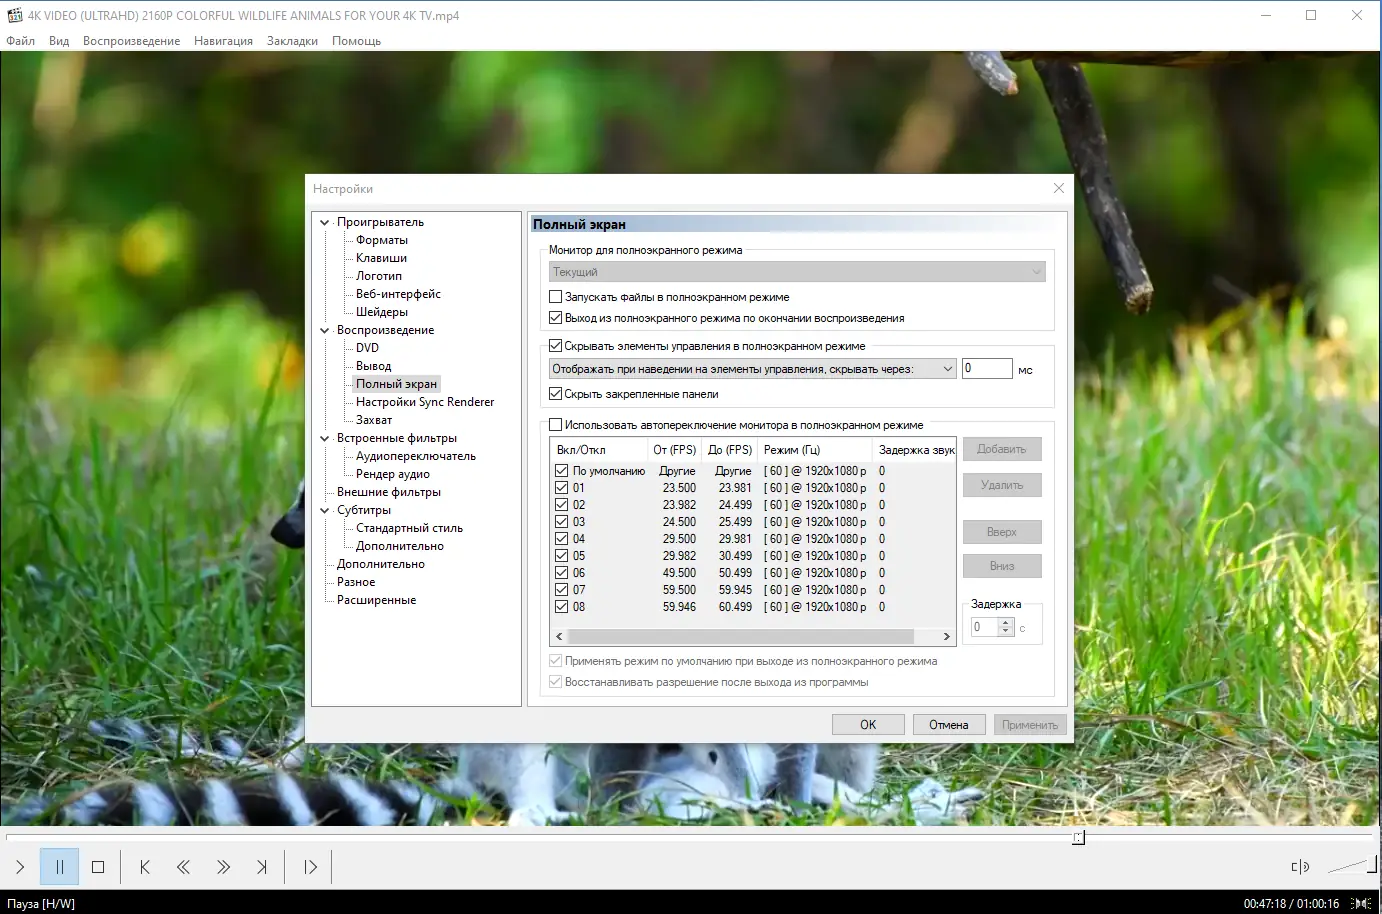Click the Удалить button
The image size is (1382, 914).
click(1002, 485)
